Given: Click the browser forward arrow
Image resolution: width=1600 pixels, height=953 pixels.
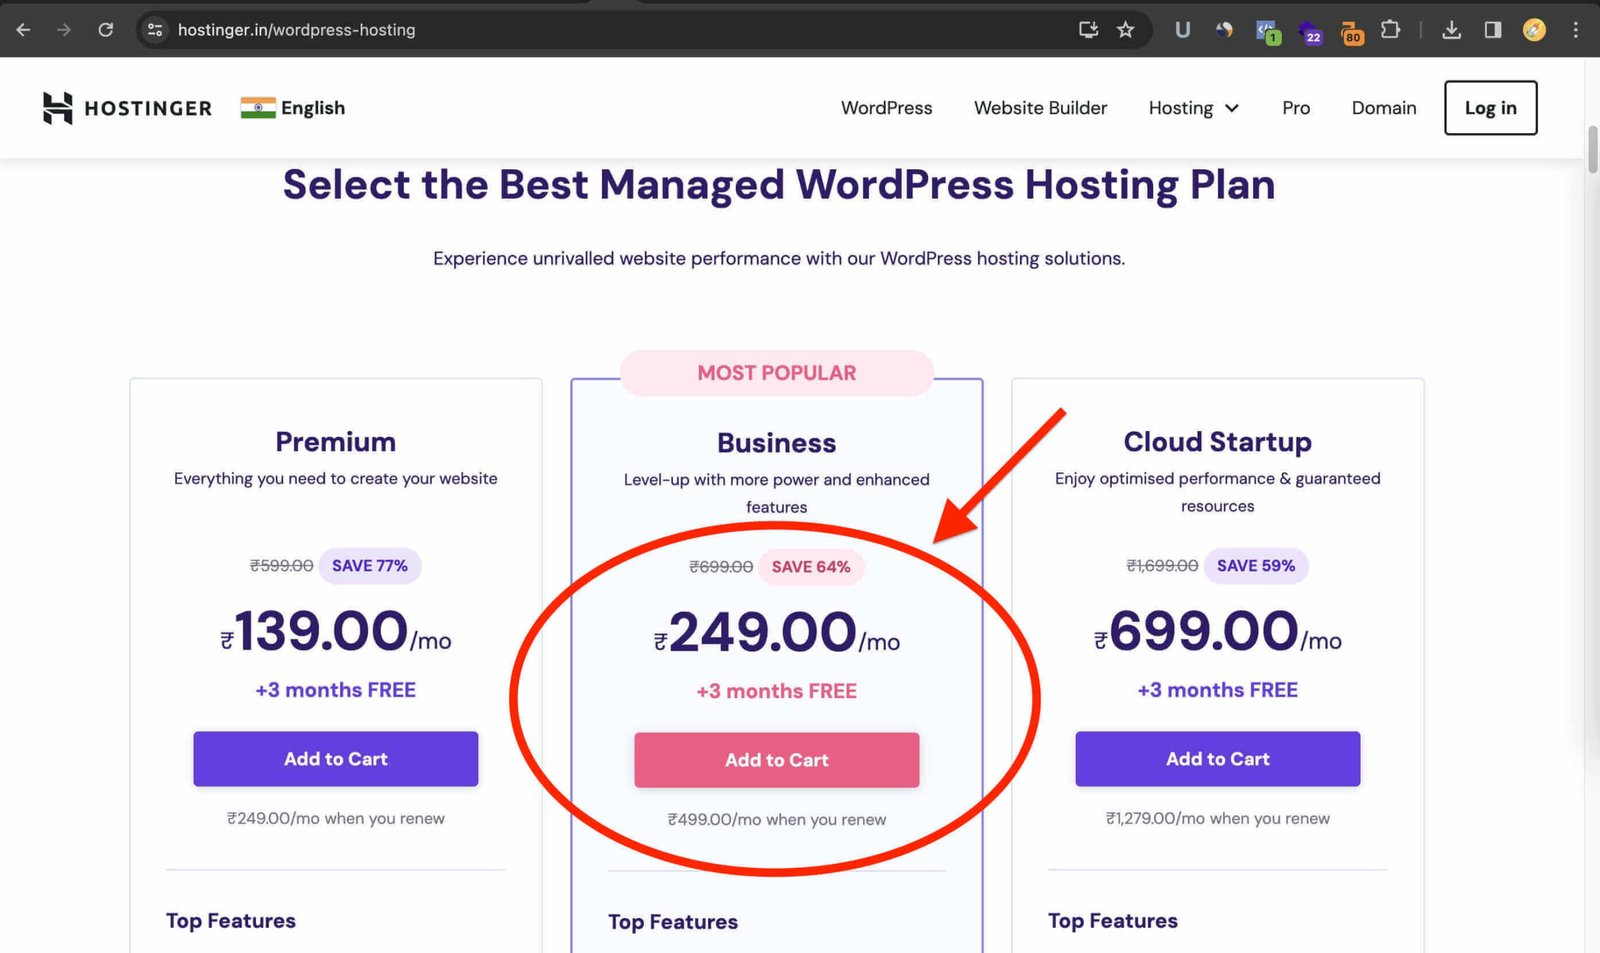Looking at the screenshot, I should click(x=64, y=30).
